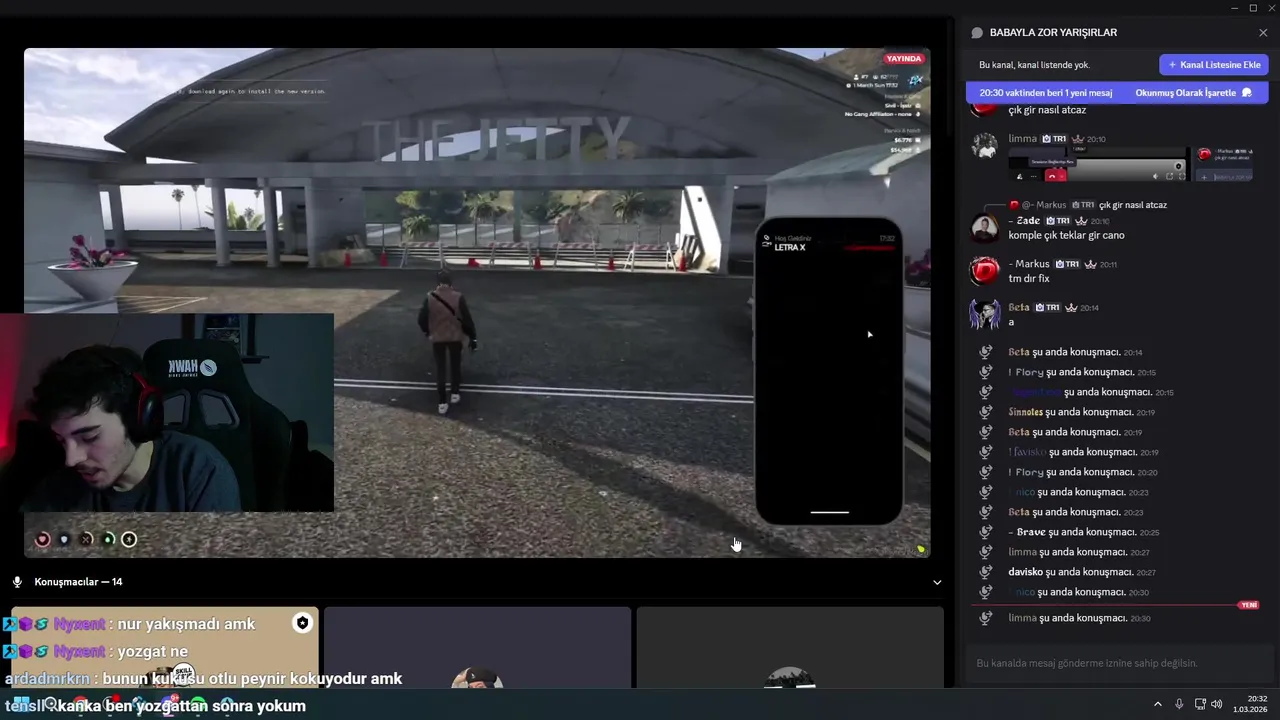Viewport: 1280px width, 720px height.
Task: Collapse the Konuşmacılar speakers section chevron
Action: coord(937,582)
